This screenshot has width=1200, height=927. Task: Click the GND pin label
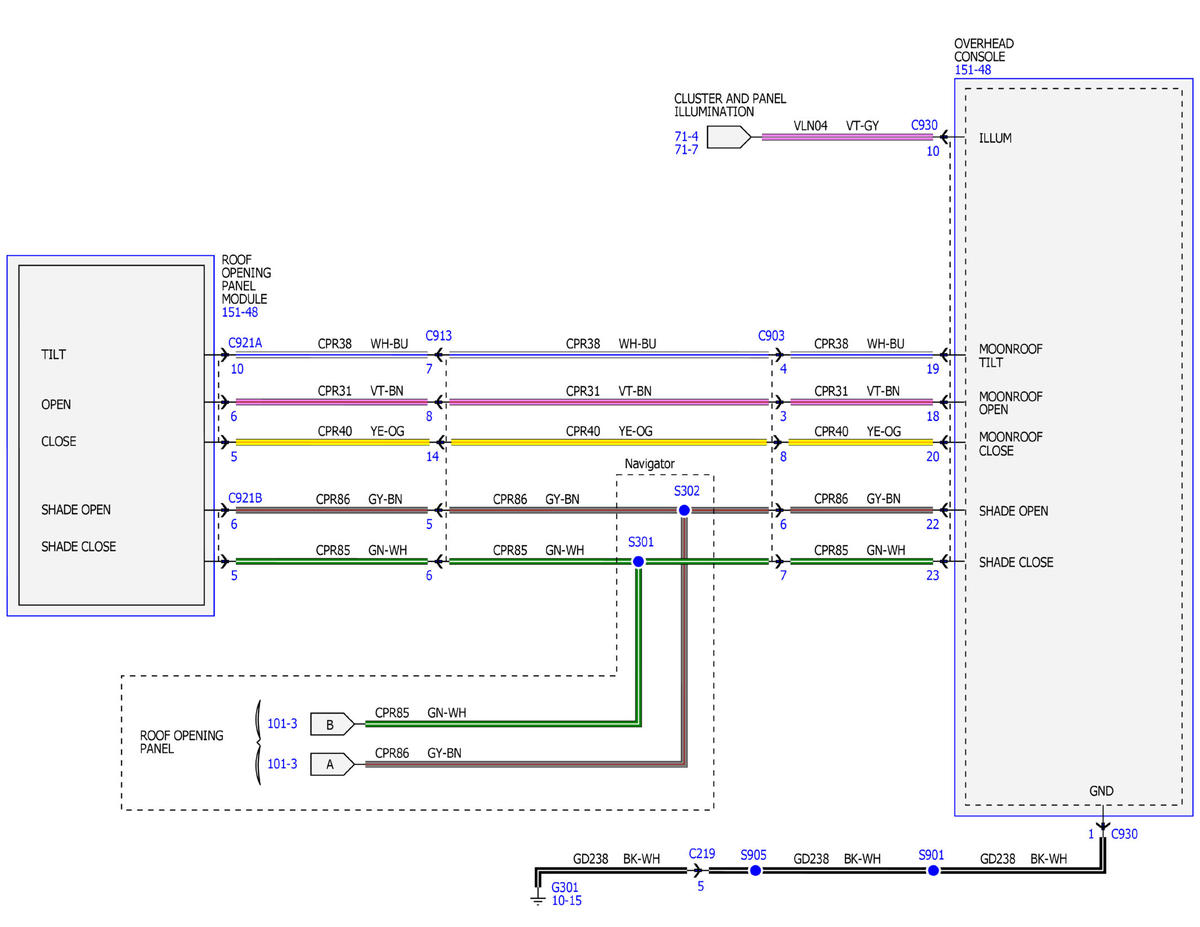point(1101,791)
